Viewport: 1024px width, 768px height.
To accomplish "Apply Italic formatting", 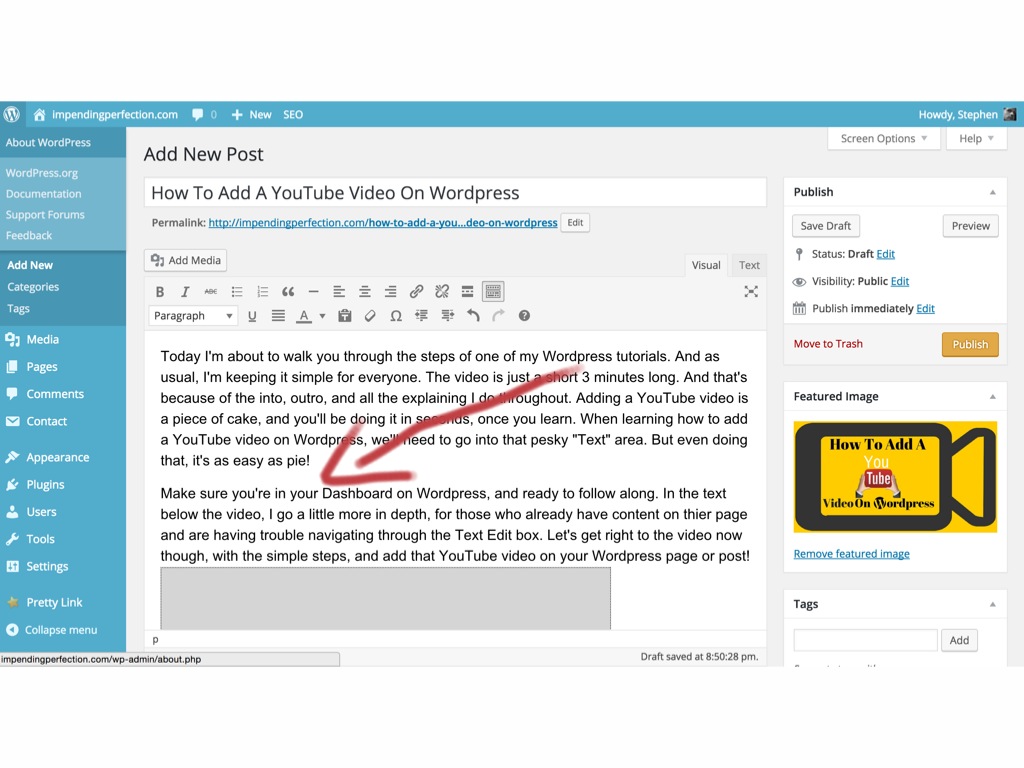I will pos(185,292).
